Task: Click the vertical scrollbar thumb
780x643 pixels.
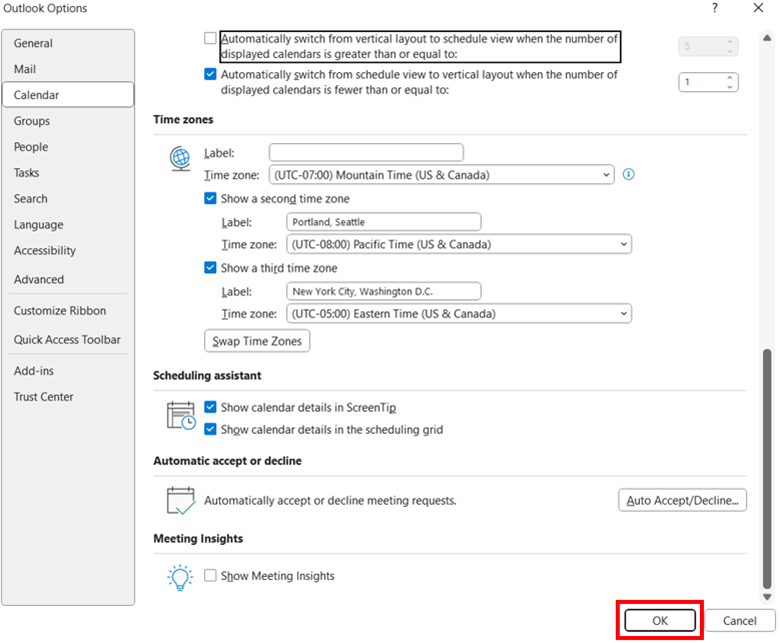Action: click(767, 469)
